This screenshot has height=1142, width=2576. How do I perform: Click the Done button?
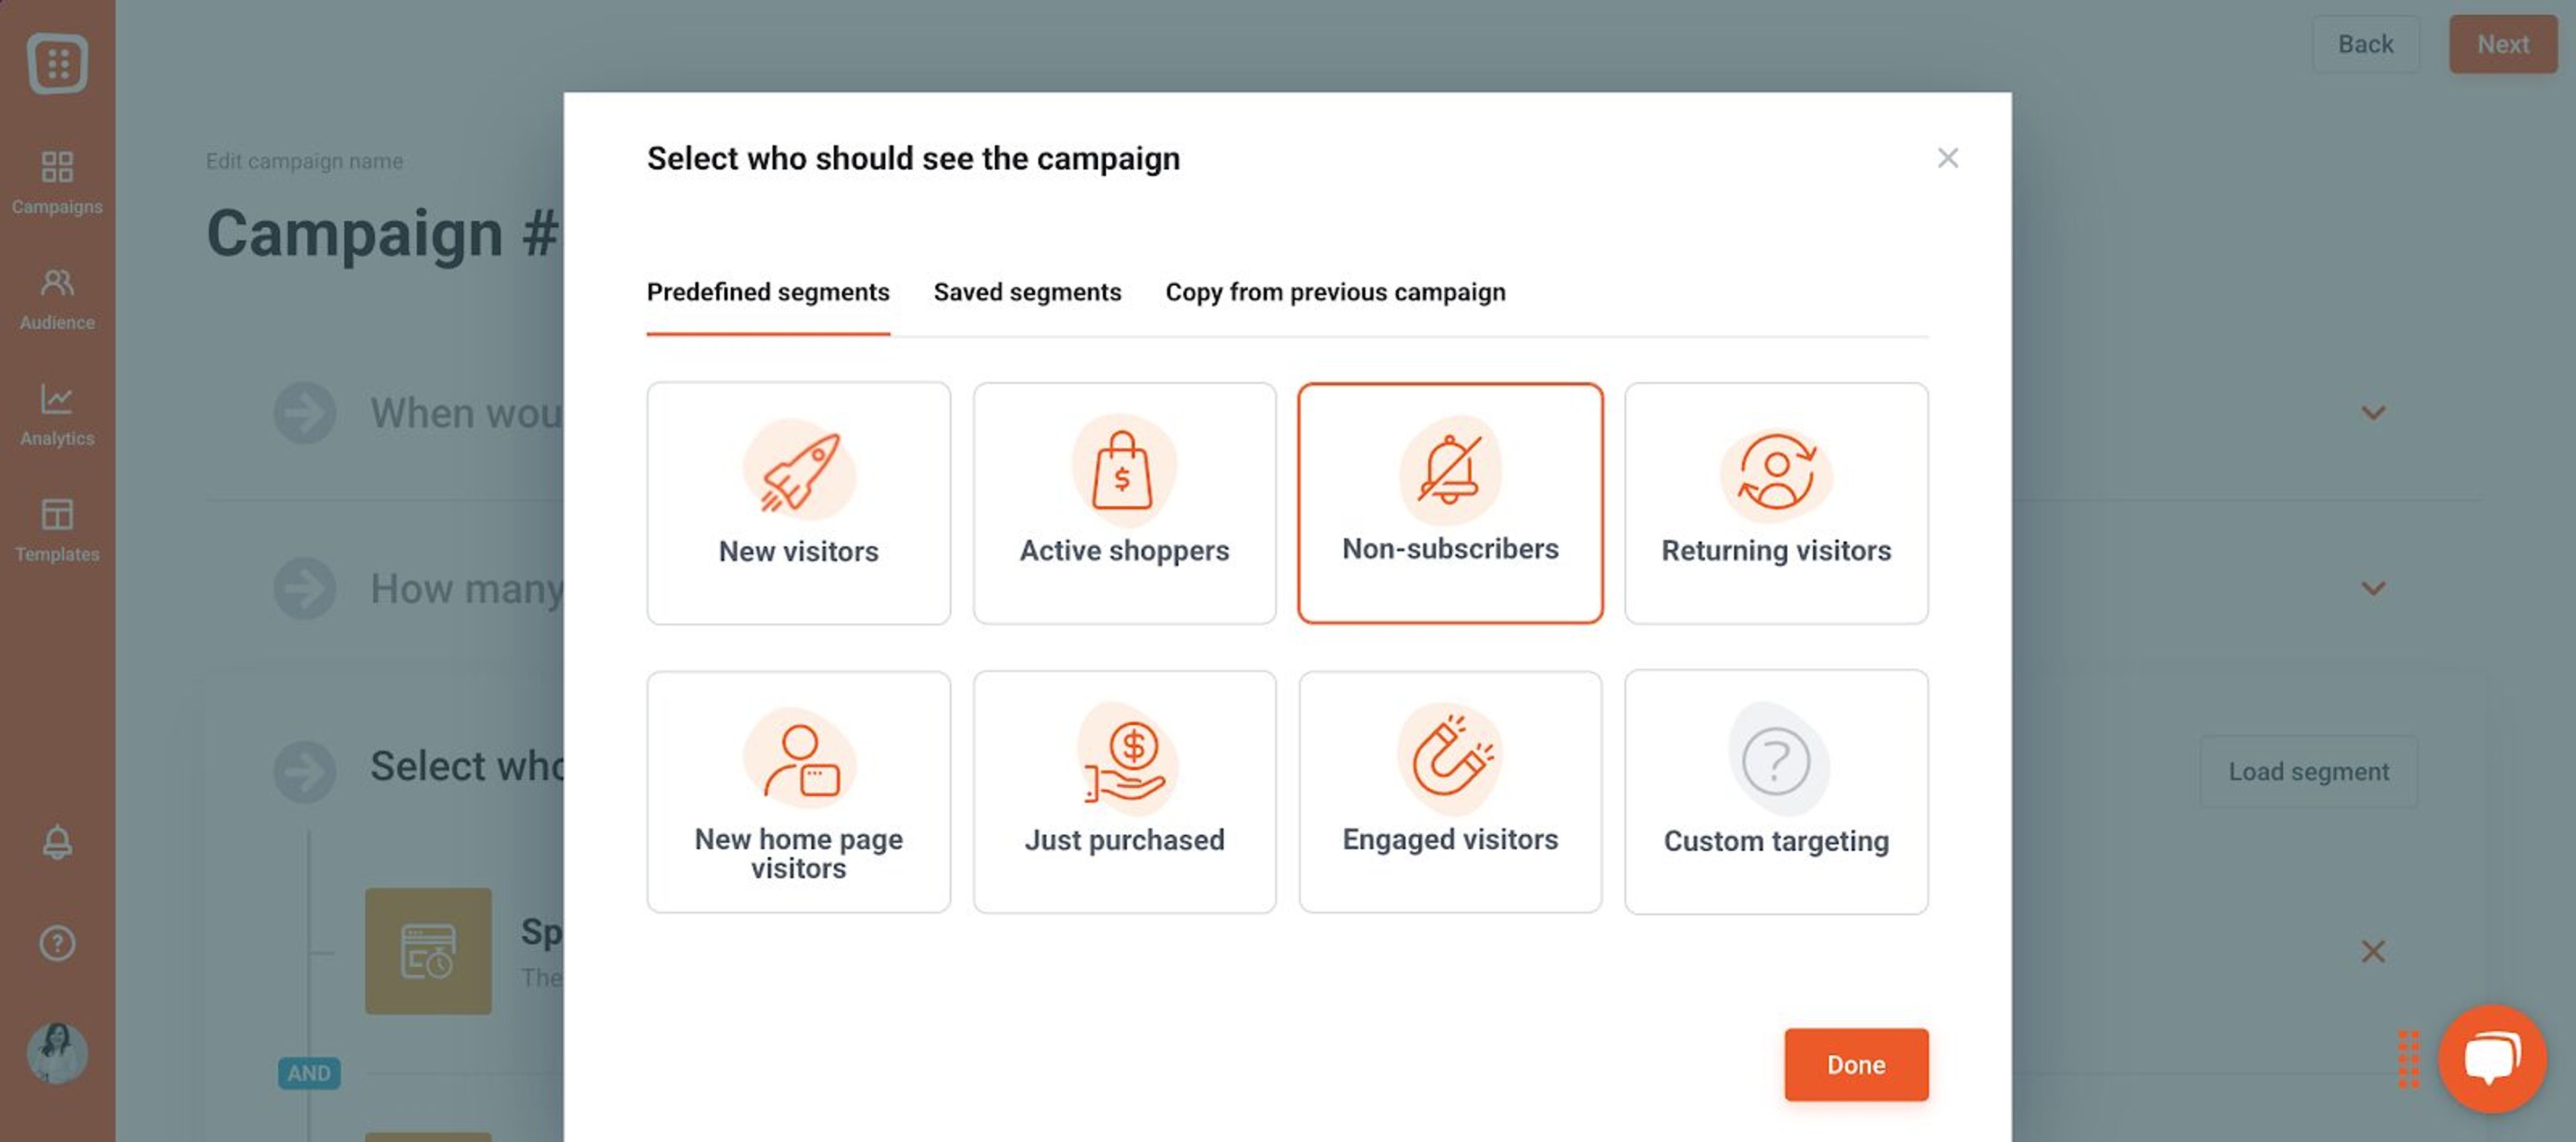click(1856, 1065)
